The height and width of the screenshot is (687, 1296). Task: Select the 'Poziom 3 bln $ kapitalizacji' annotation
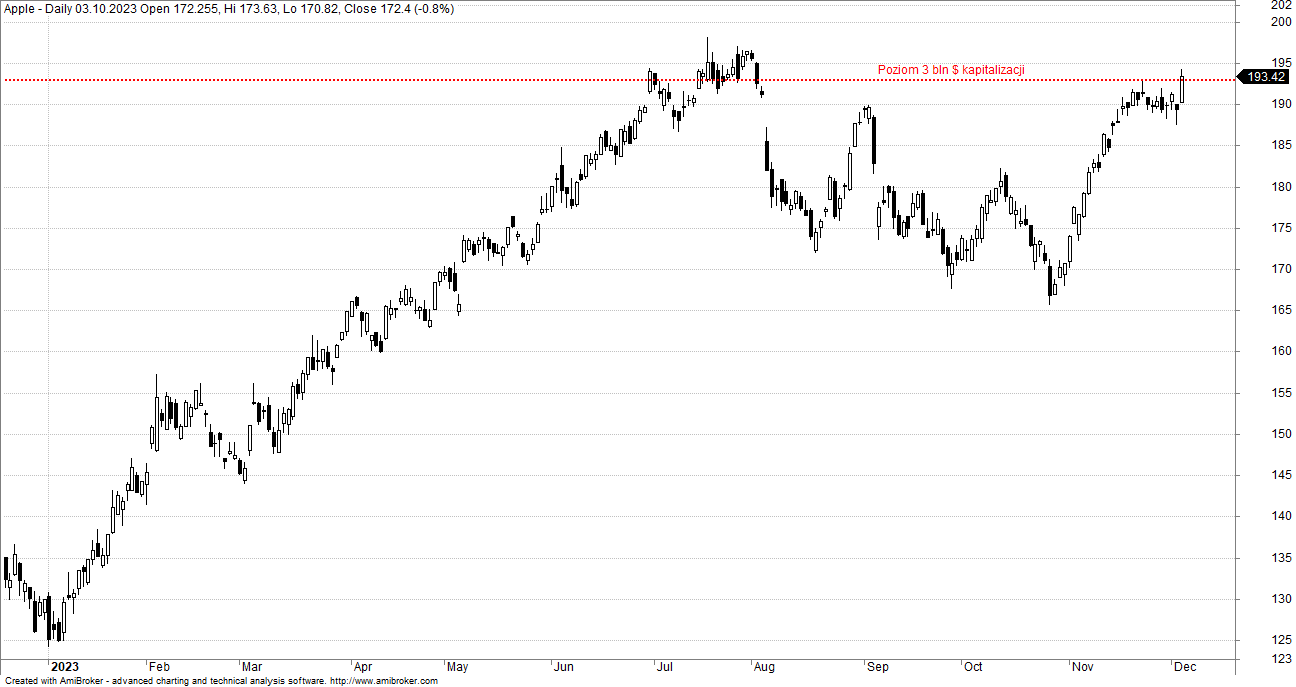pos(951,70)
